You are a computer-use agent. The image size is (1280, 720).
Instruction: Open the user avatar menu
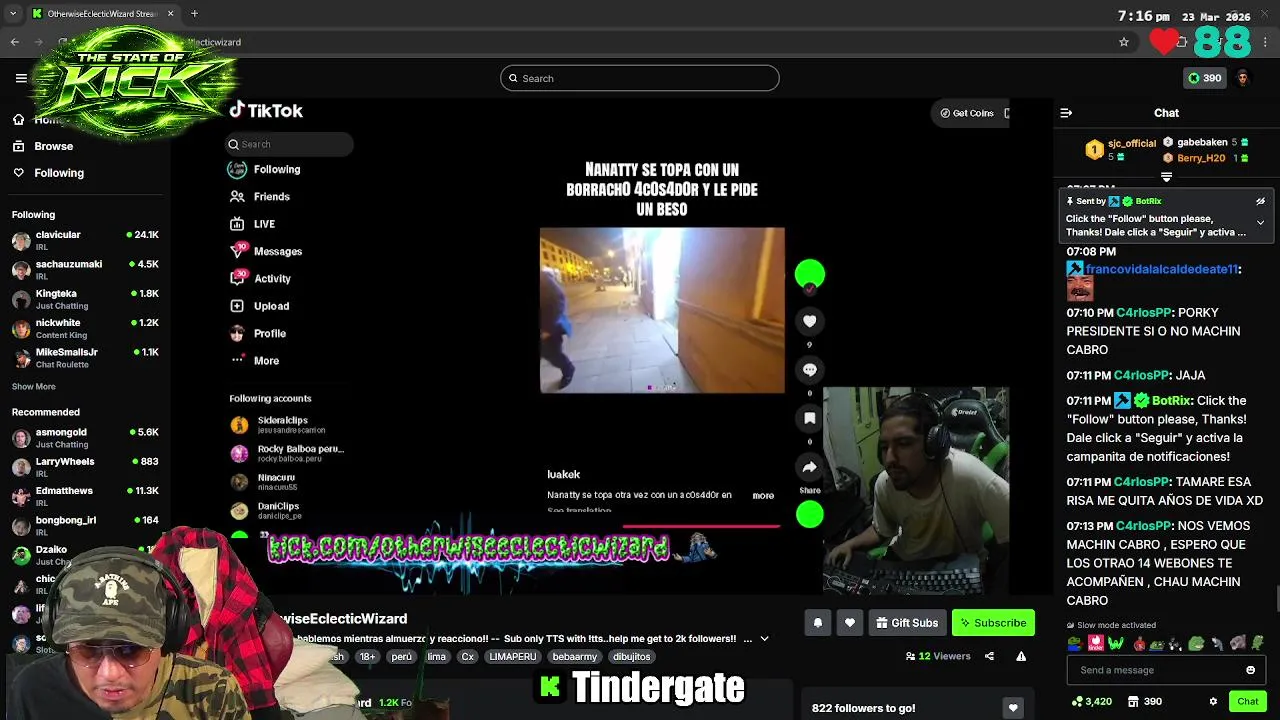(x=1243, y=78)
